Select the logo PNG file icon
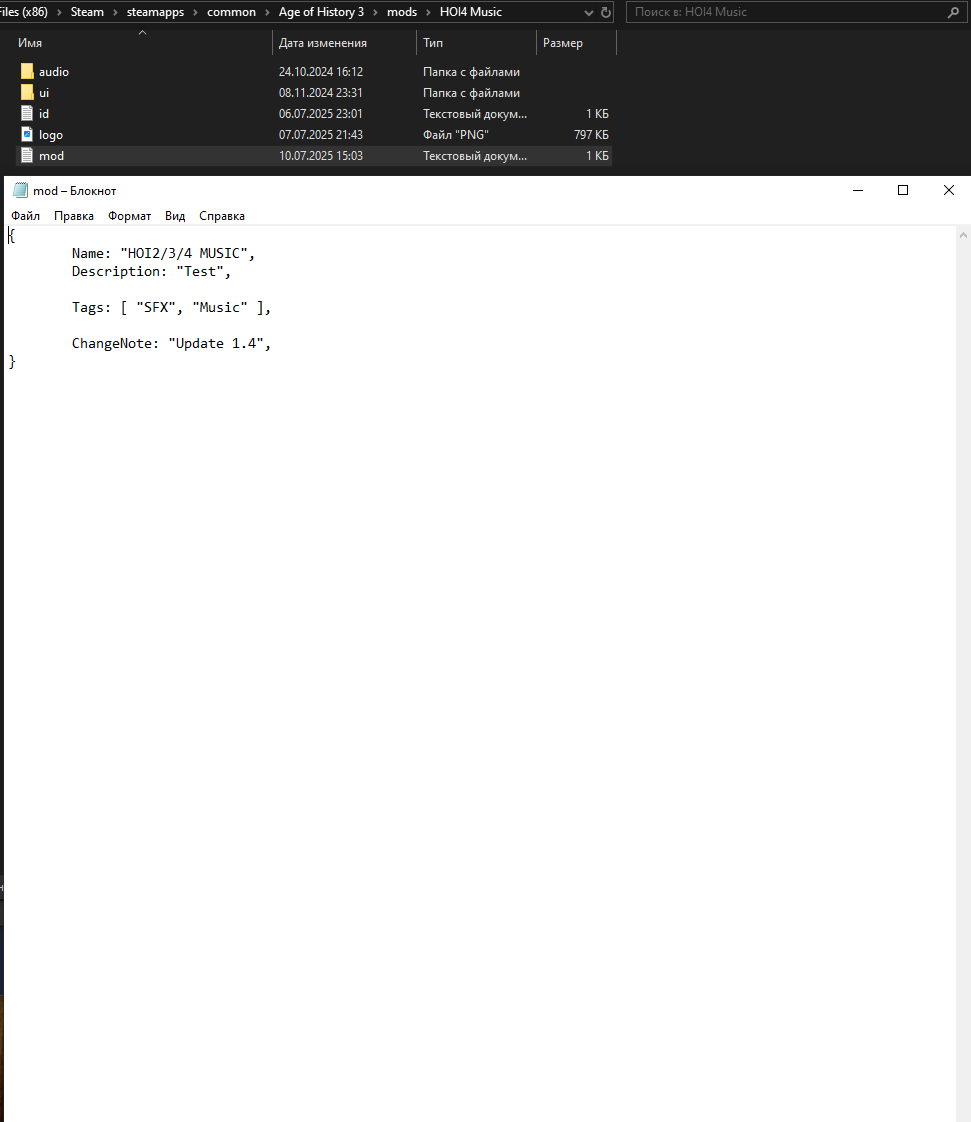971x1122 pixels. tap(27, 135)
